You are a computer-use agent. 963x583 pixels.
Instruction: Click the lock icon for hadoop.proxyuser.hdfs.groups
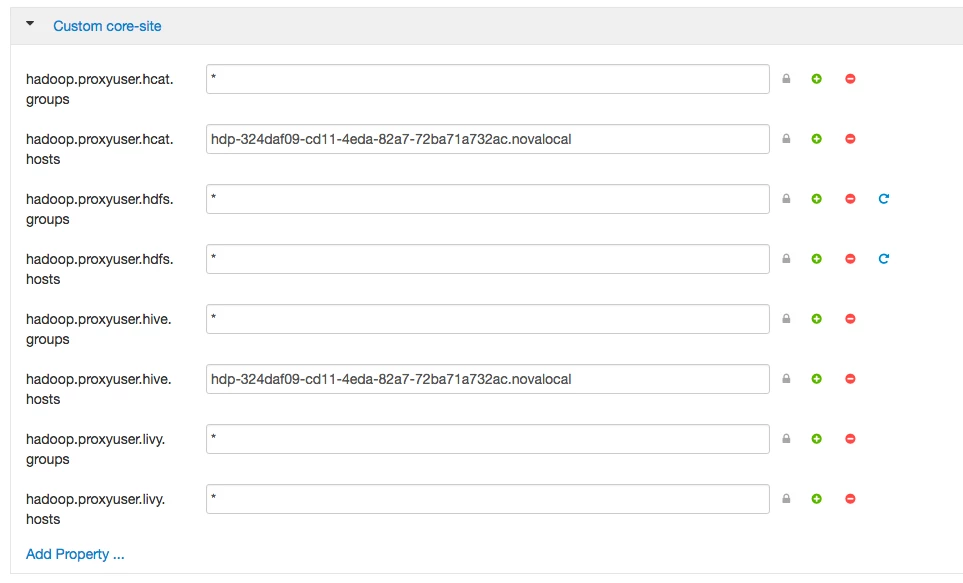pyautogui.click(x=786, y=198)
